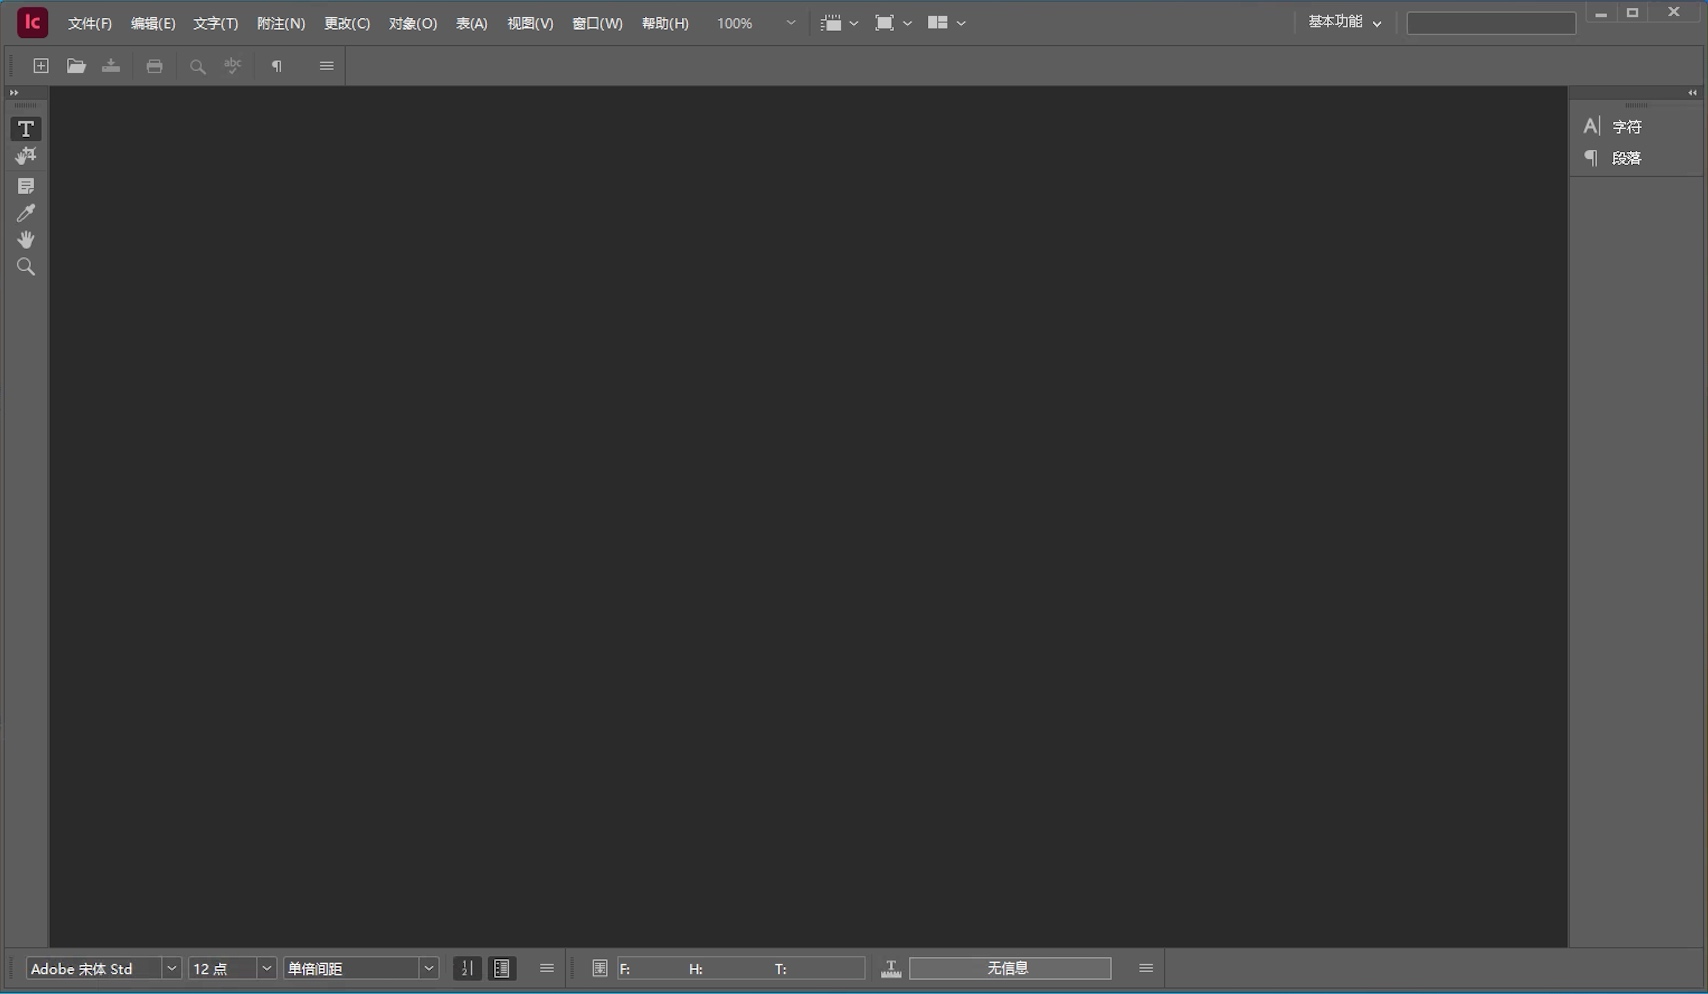Screen dimensions: 1708x994
Task: Click the new document button
Action: [41, 66]
